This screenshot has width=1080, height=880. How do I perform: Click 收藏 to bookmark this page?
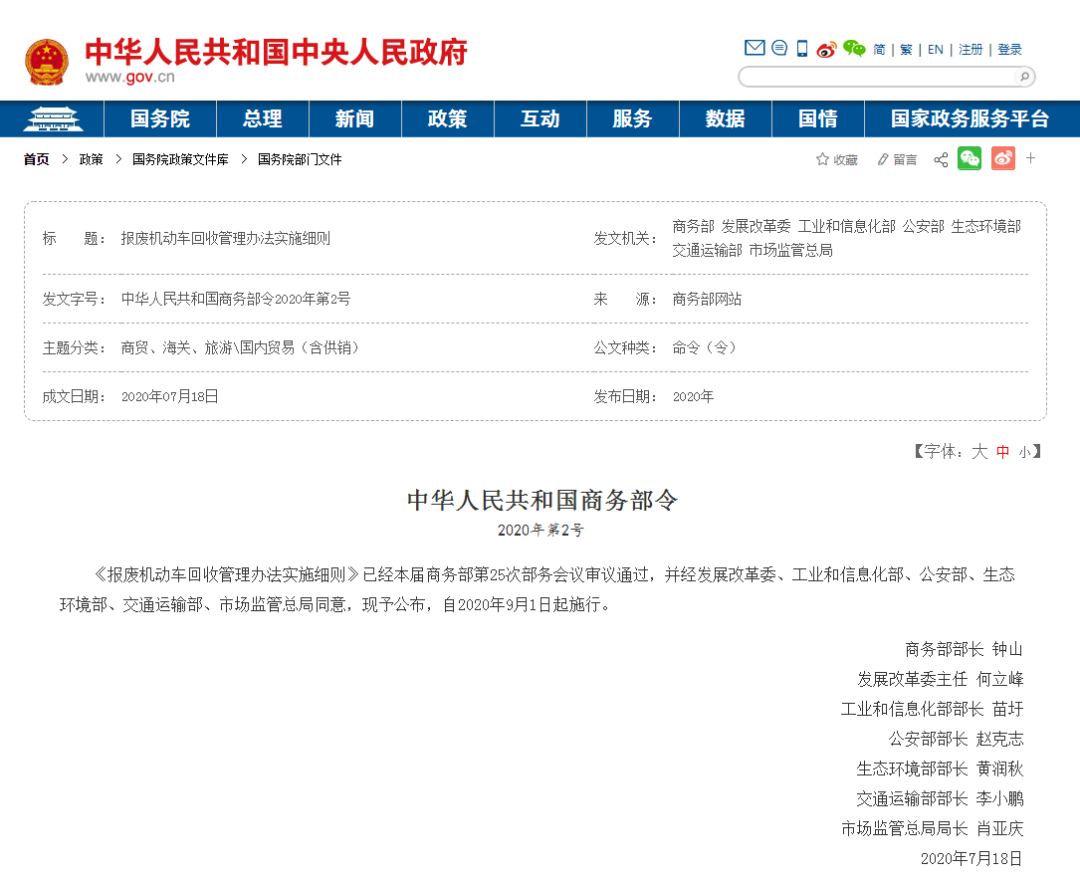[837, 160]
